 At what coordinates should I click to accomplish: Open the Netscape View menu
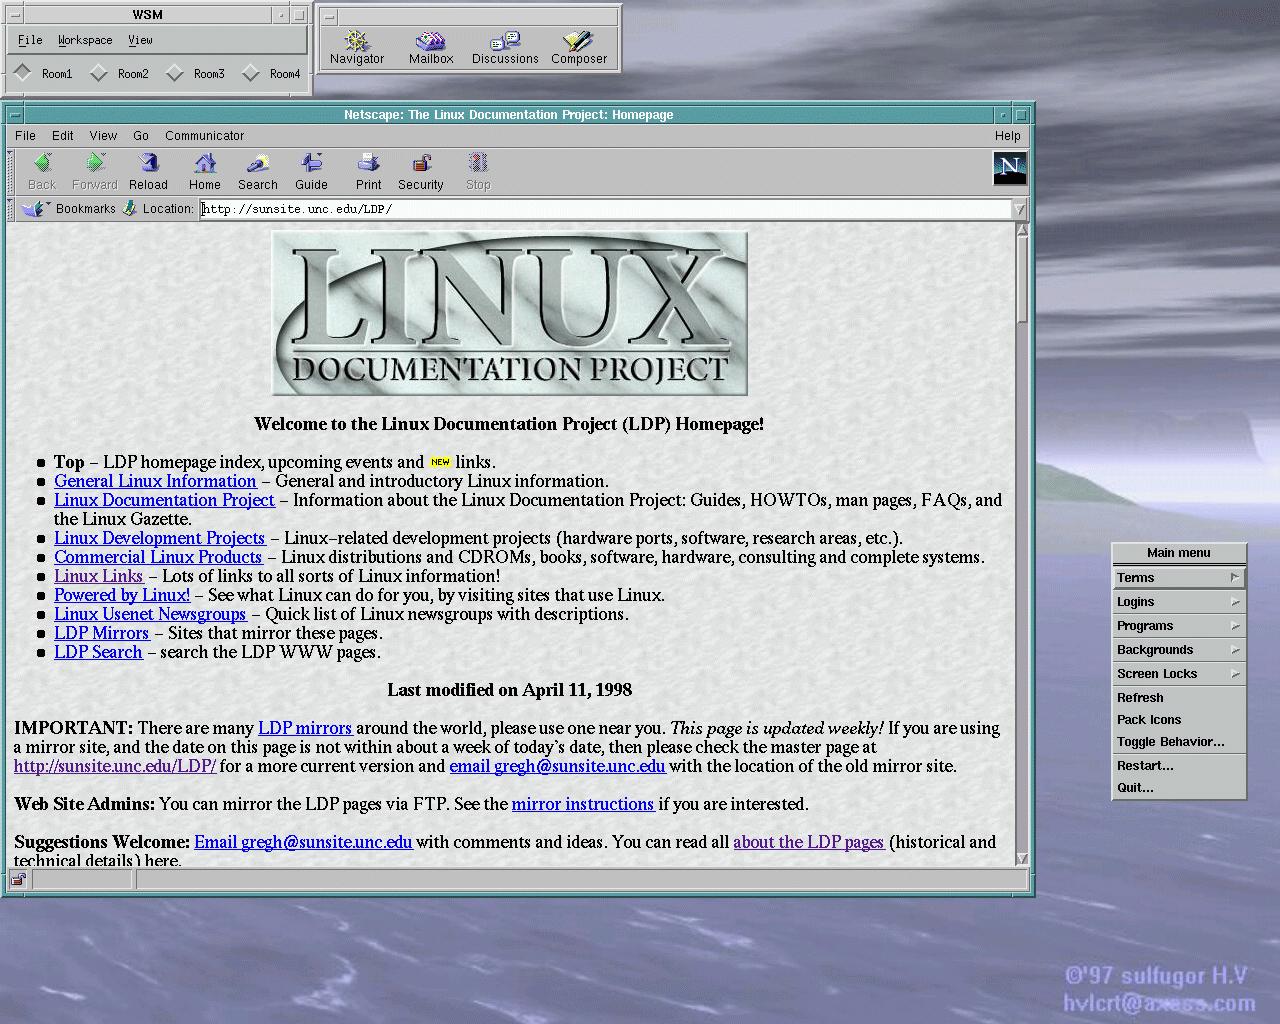pos(103,136)
